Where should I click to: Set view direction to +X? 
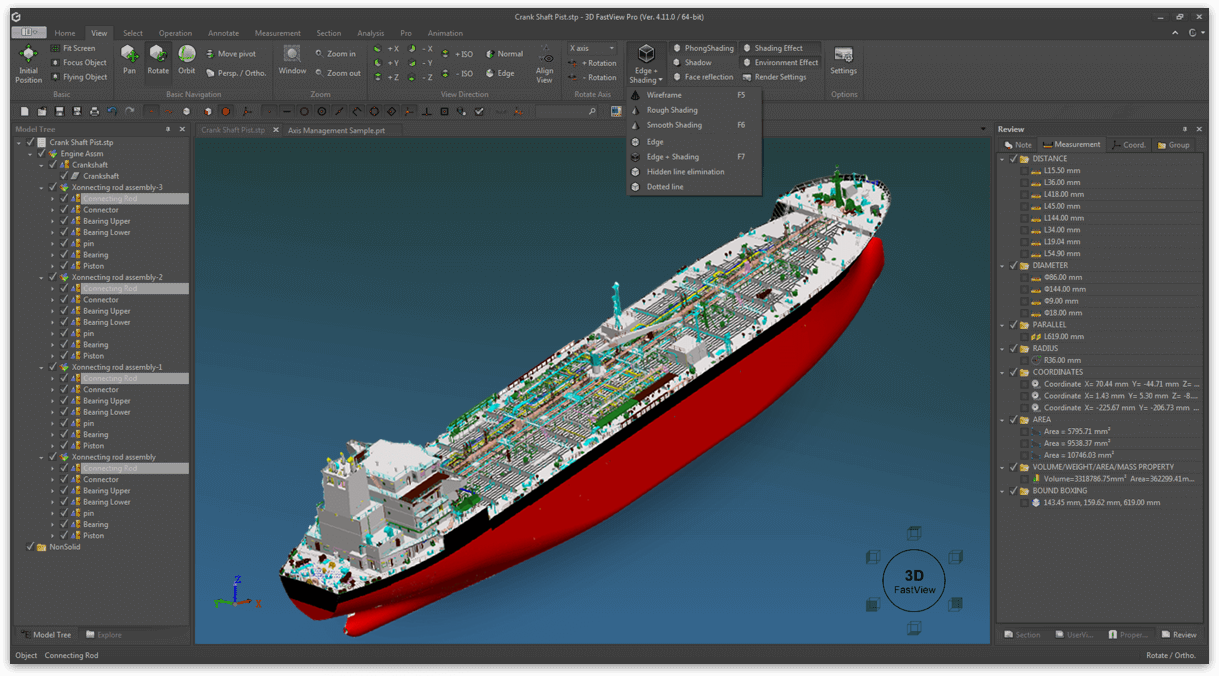point(386,49)
